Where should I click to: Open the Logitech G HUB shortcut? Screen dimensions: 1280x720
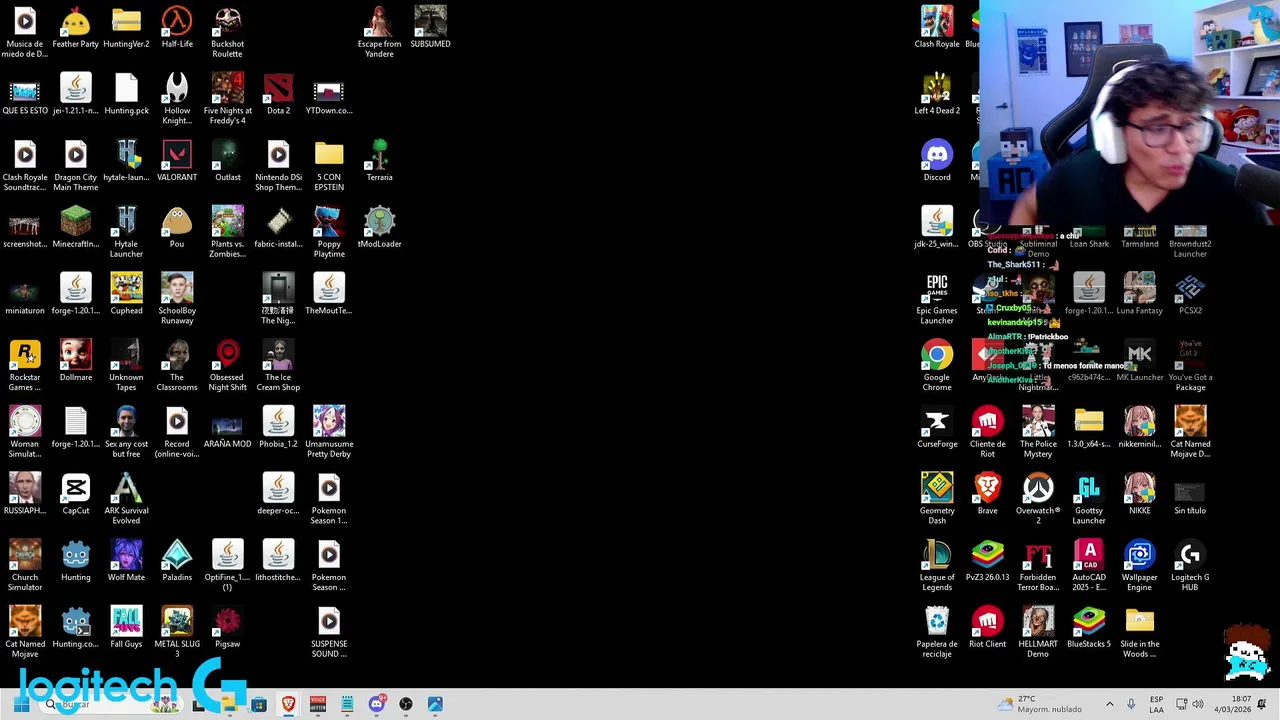tap(1190, 566)
